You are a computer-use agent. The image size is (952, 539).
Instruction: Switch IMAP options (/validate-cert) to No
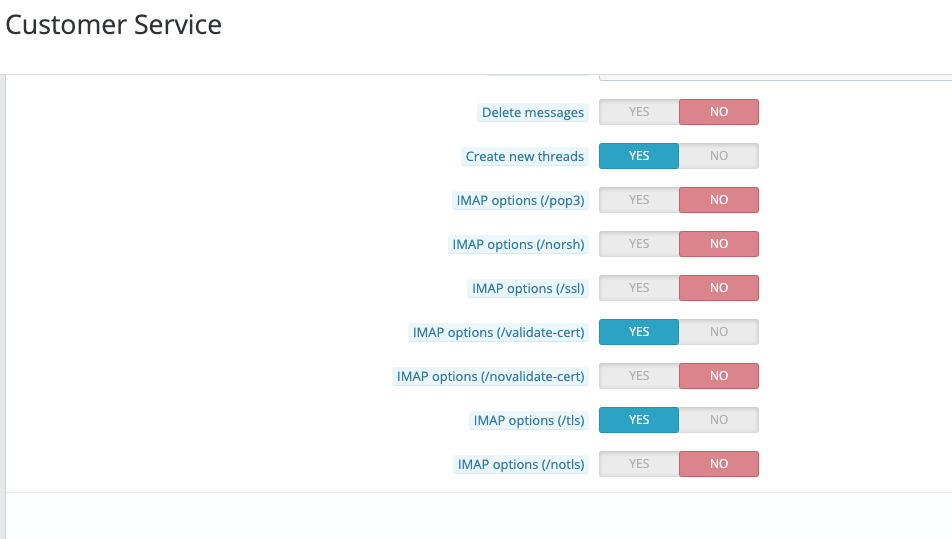click(x=719, y=332)
